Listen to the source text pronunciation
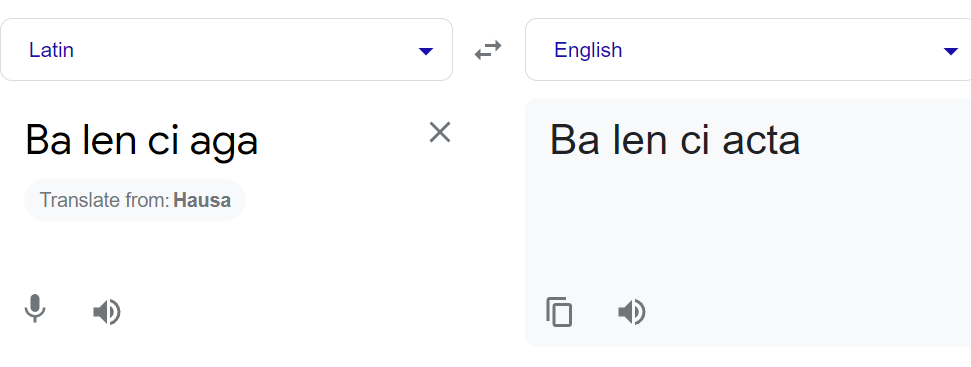This screenshot has height=367, width=971. [107, 312]
